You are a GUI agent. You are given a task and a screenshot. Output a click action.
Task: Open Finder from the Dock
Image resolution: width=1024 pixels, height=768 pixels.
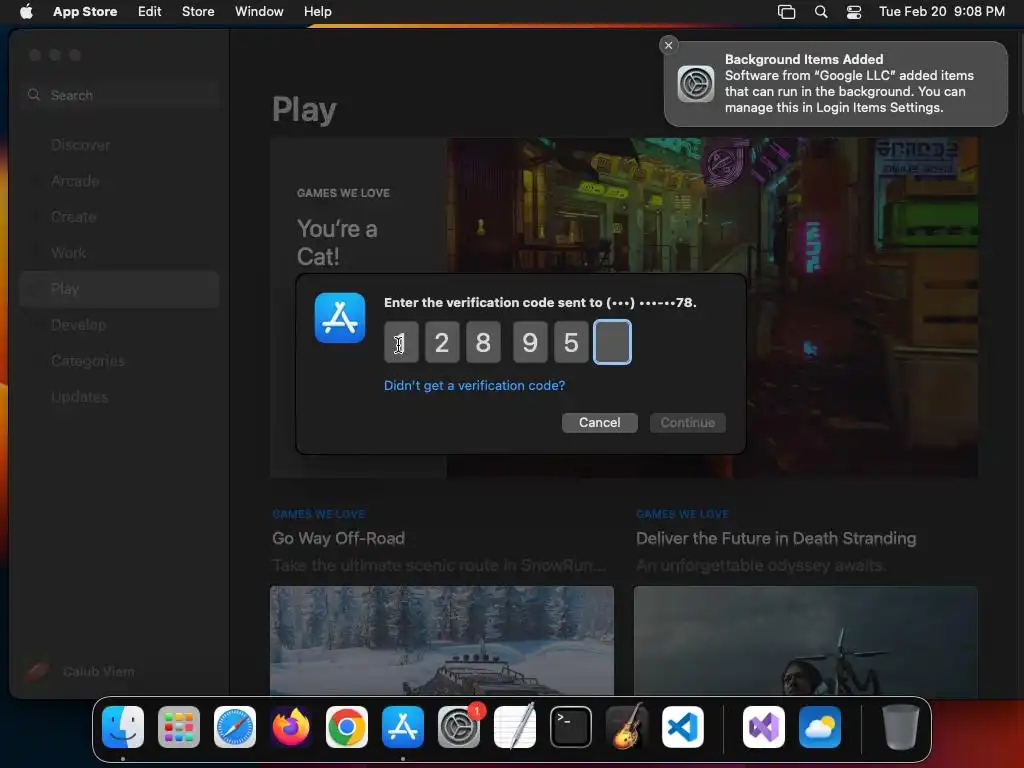[123, 727]
